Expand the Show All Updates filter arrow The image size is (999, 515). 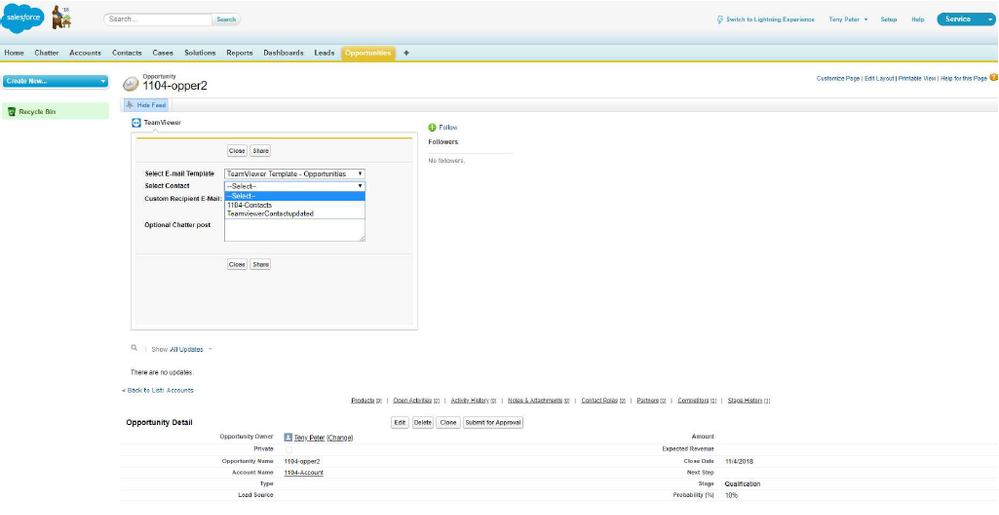[210, 349]
